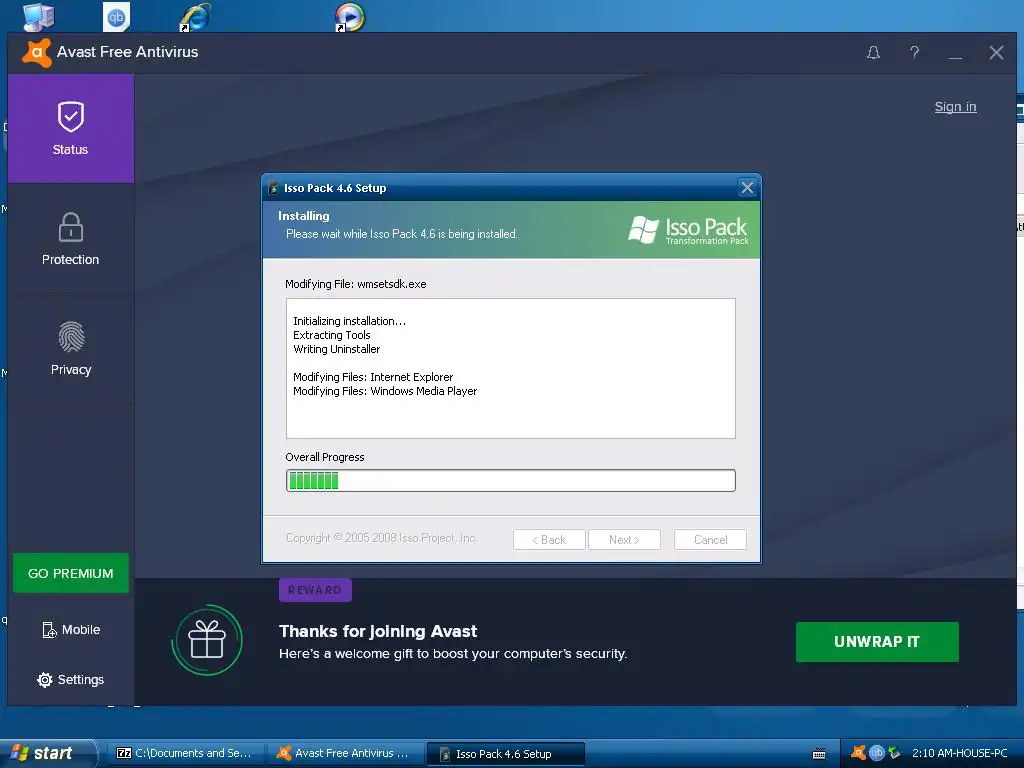Click the Avast logo in title bar
The image size is (1024, 768).
tap(37, 53)
